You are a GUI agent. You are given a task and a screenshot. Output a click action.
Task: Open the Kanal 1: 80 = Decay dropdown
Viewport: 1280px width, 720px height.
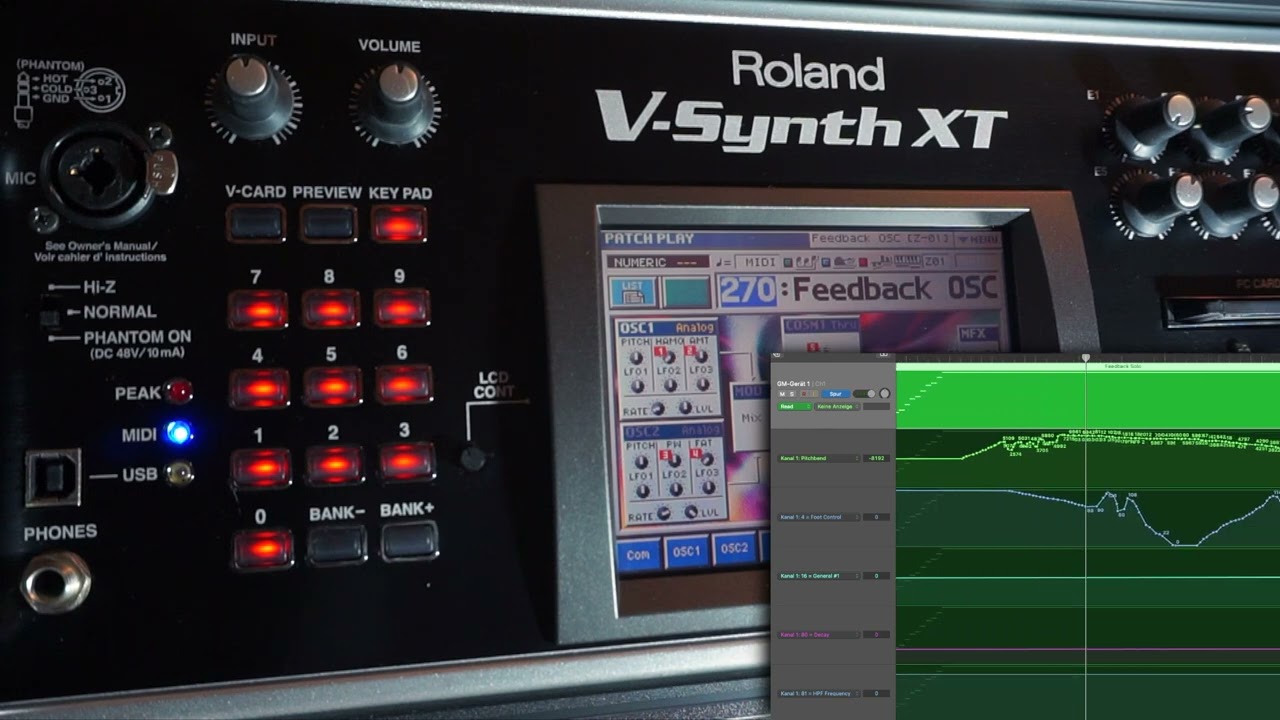[818, 634]
